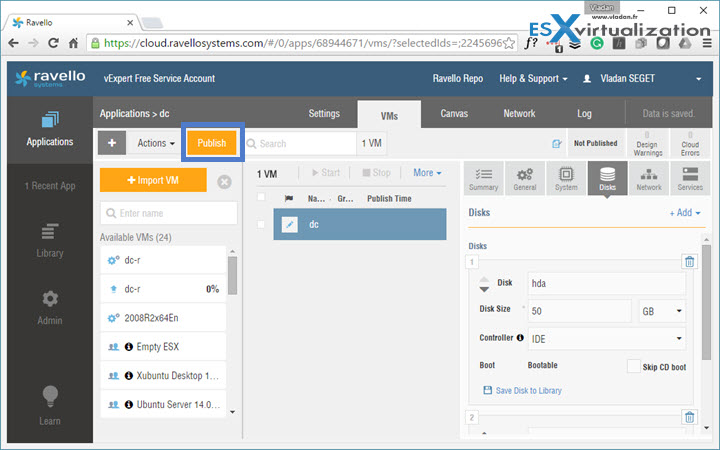Click the Publish button
The height and width of the screenshot is (450, 720).
coord(212,143)
